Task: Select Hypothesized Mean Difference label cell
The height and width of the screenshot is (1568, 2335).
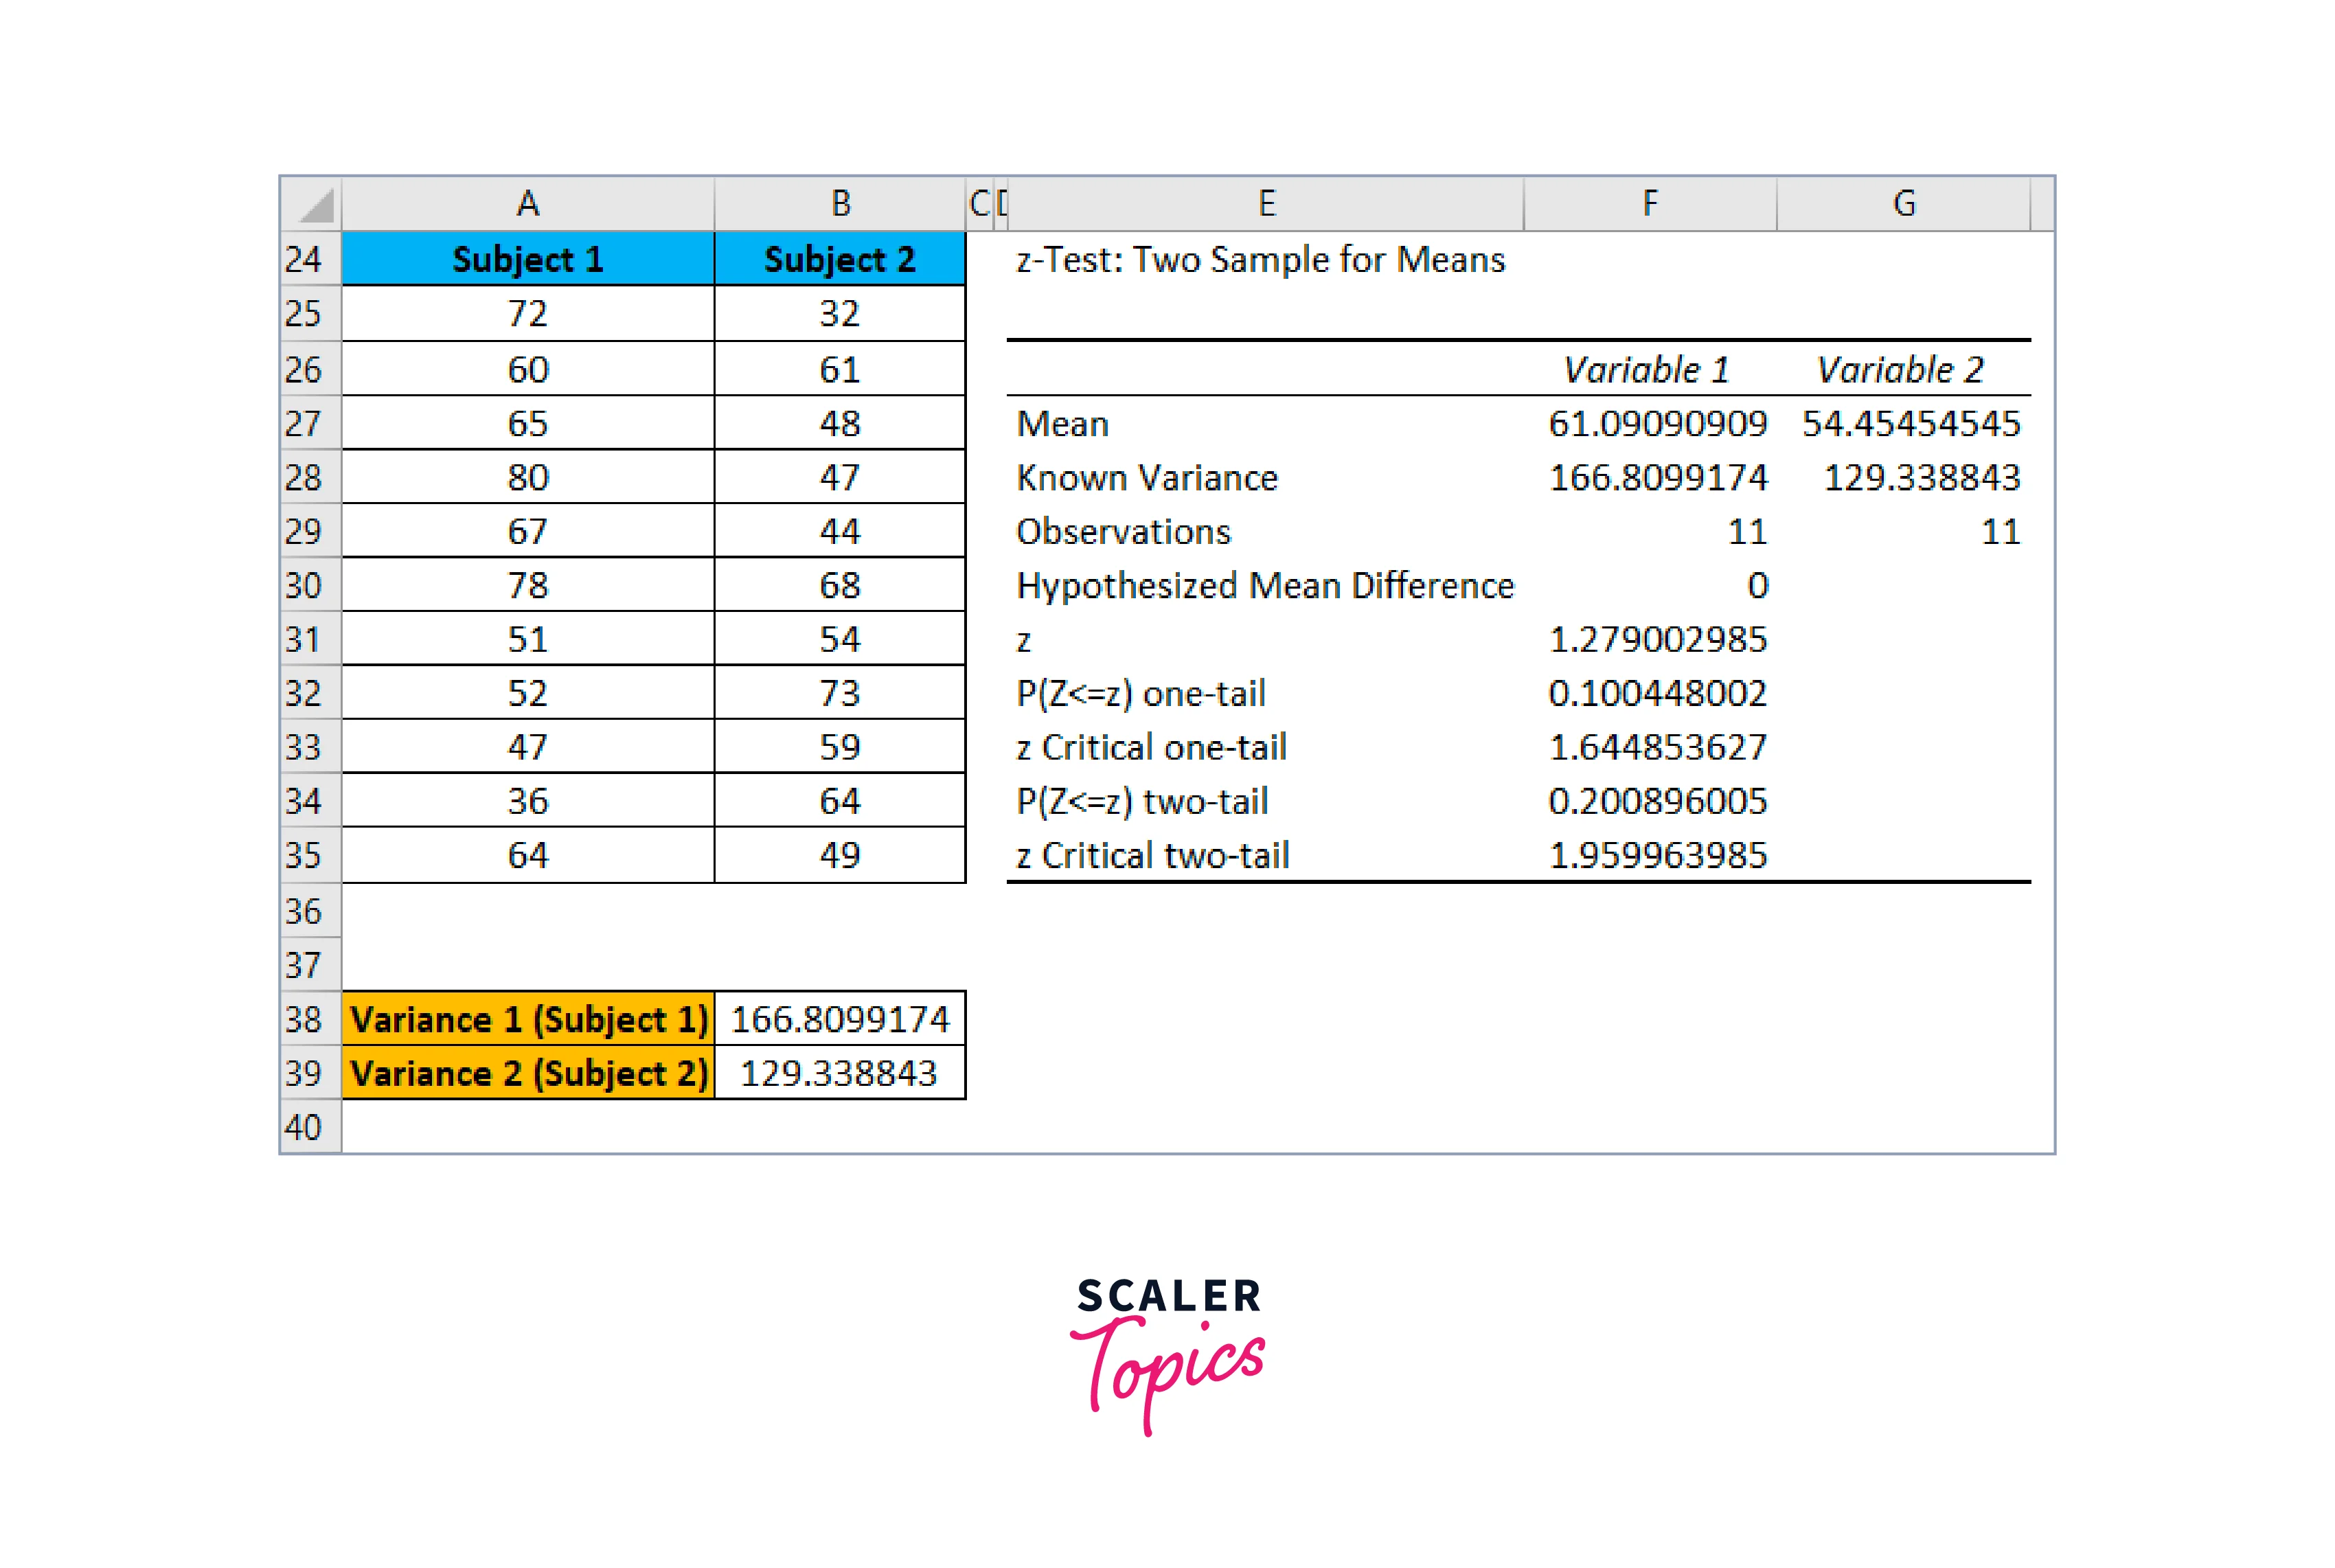Action: click(1264, 586)
